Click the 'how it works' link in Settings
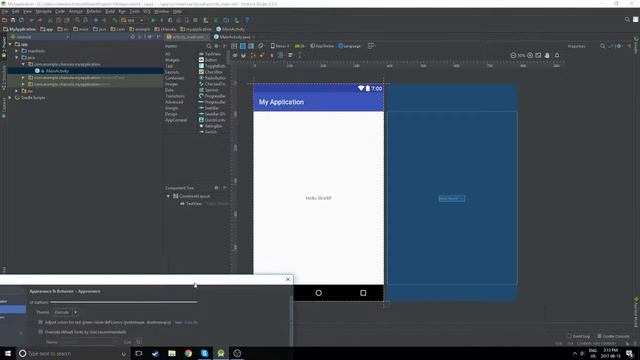Viewport: 640px width, 360px height. [x=186, y=322]
